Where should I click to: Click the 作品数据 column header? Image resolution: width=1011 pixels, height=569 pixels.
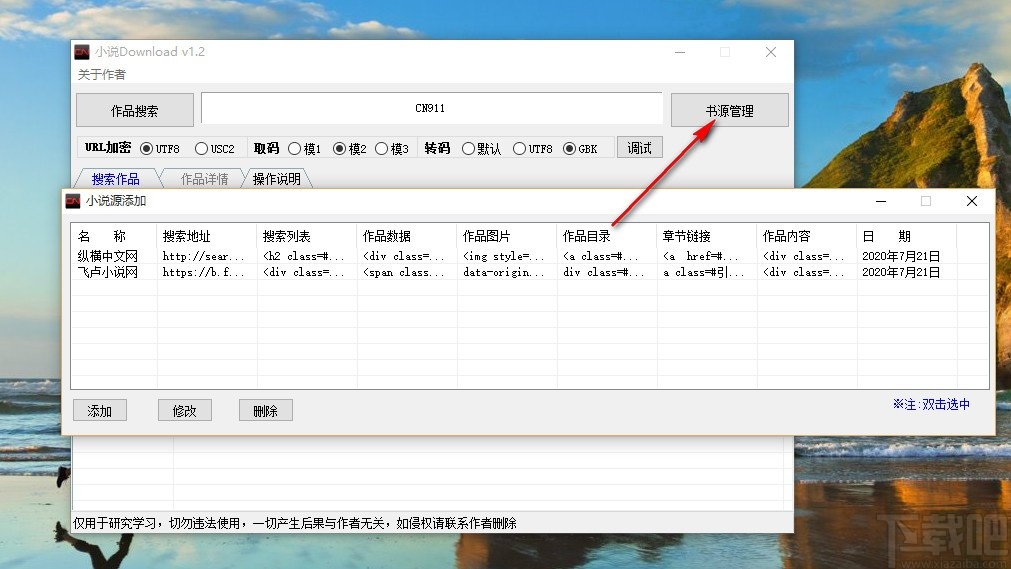point(407,236)
